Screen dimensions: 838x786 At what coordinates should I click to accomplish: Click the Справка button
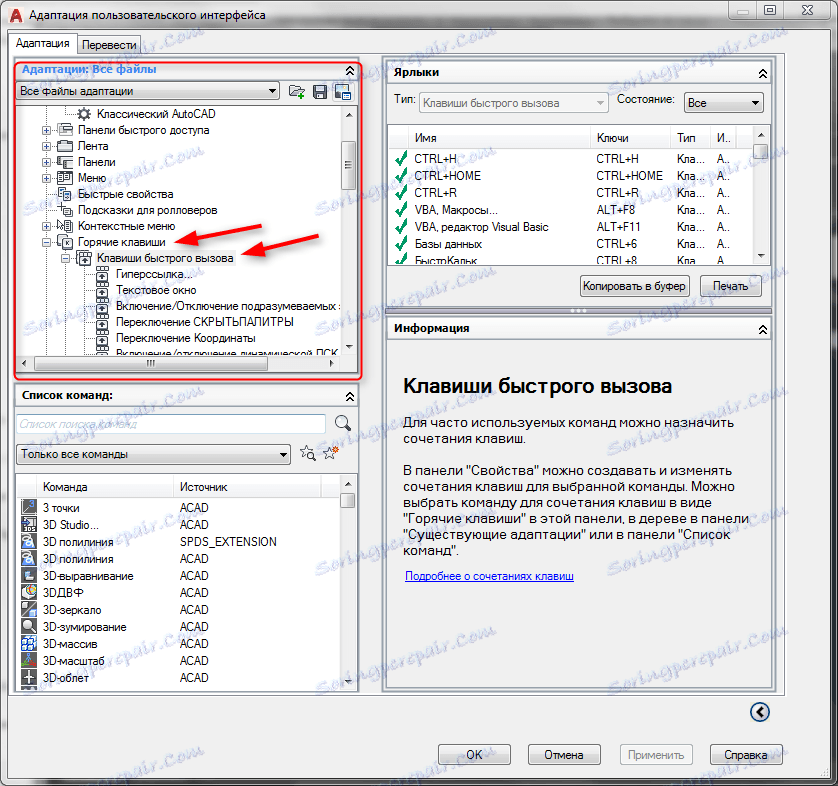pyautogui.click(x=746, y=754)
